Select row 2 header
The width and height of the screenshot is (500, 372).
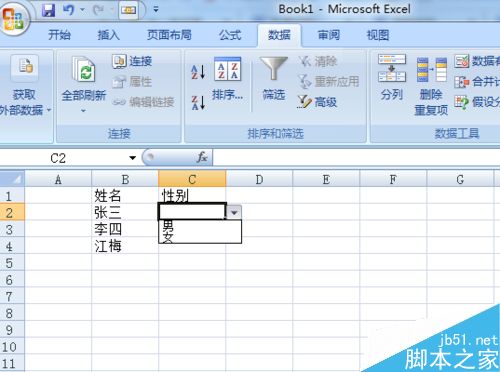point(12,212)
